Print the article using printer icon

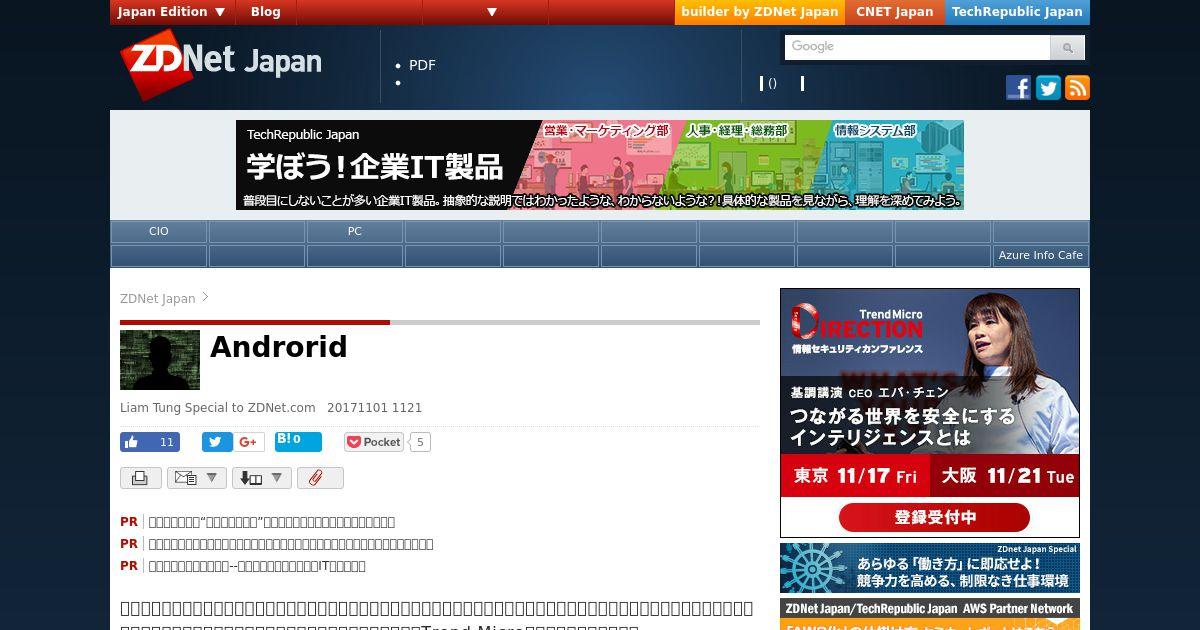(141, 478)
